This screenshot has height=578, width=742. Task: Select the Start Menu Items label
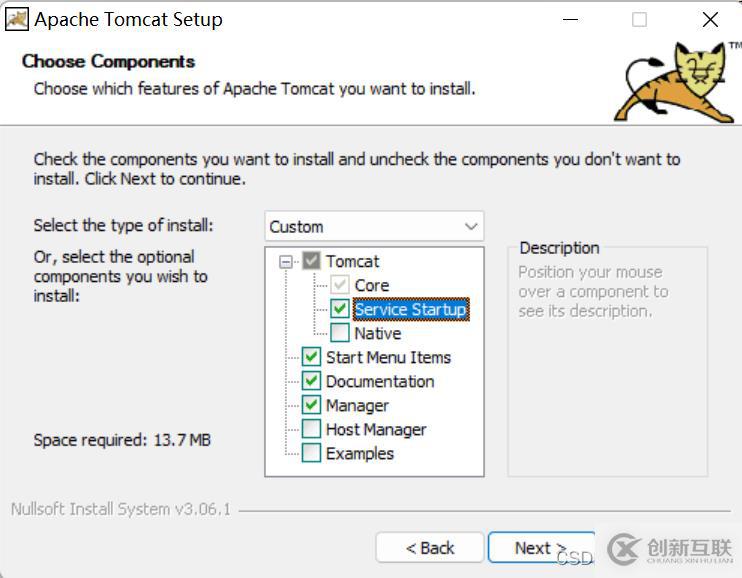pyautogui.click(x=389, y=357)
